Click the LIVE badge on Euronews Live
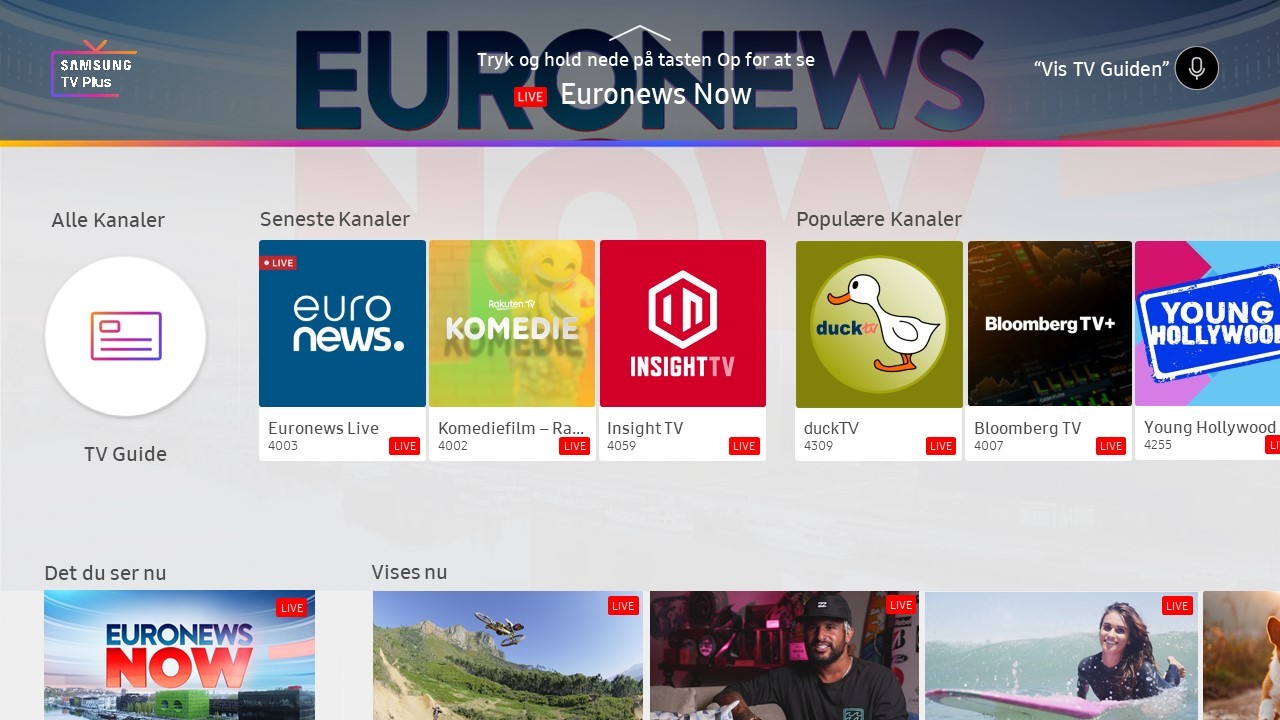This screenshot has height=720, width=1280. (x=404, y=446)
